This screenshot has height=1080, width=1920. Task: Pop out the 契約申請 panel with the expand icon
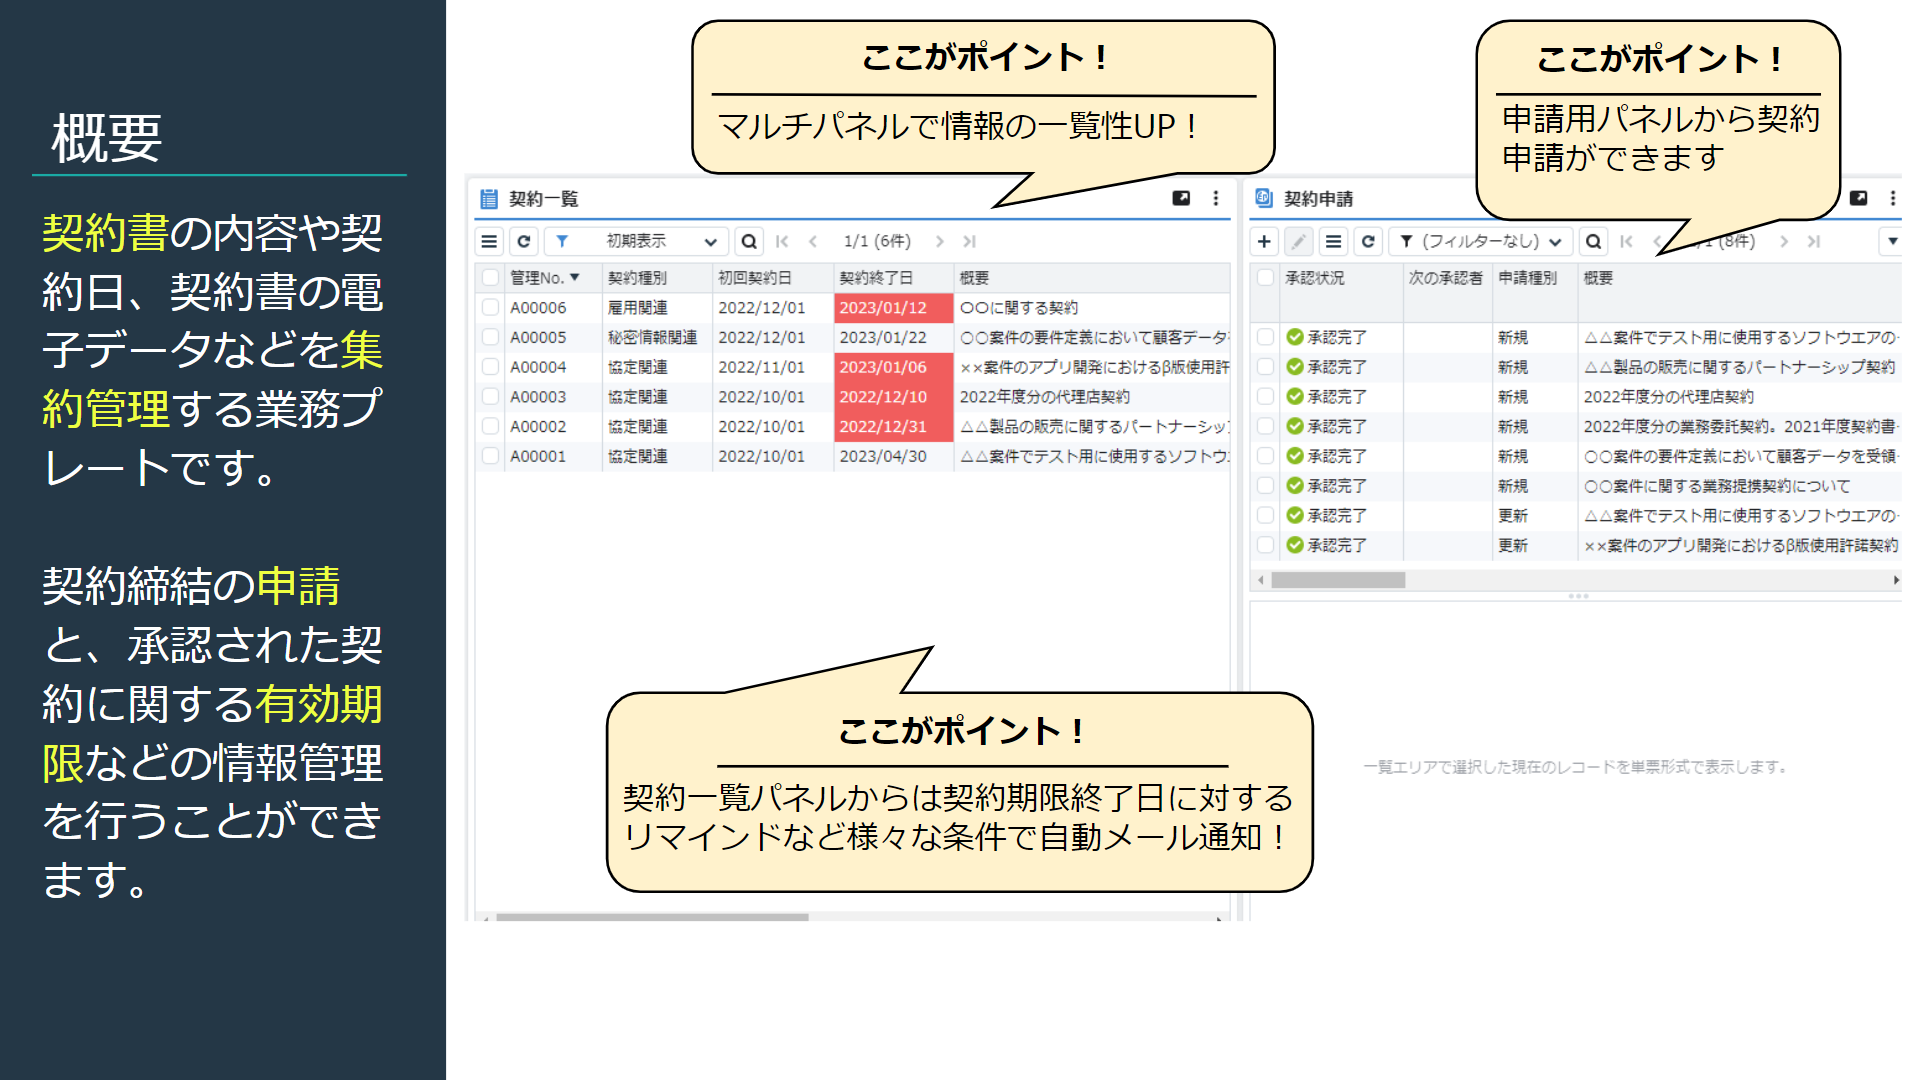1860,198
